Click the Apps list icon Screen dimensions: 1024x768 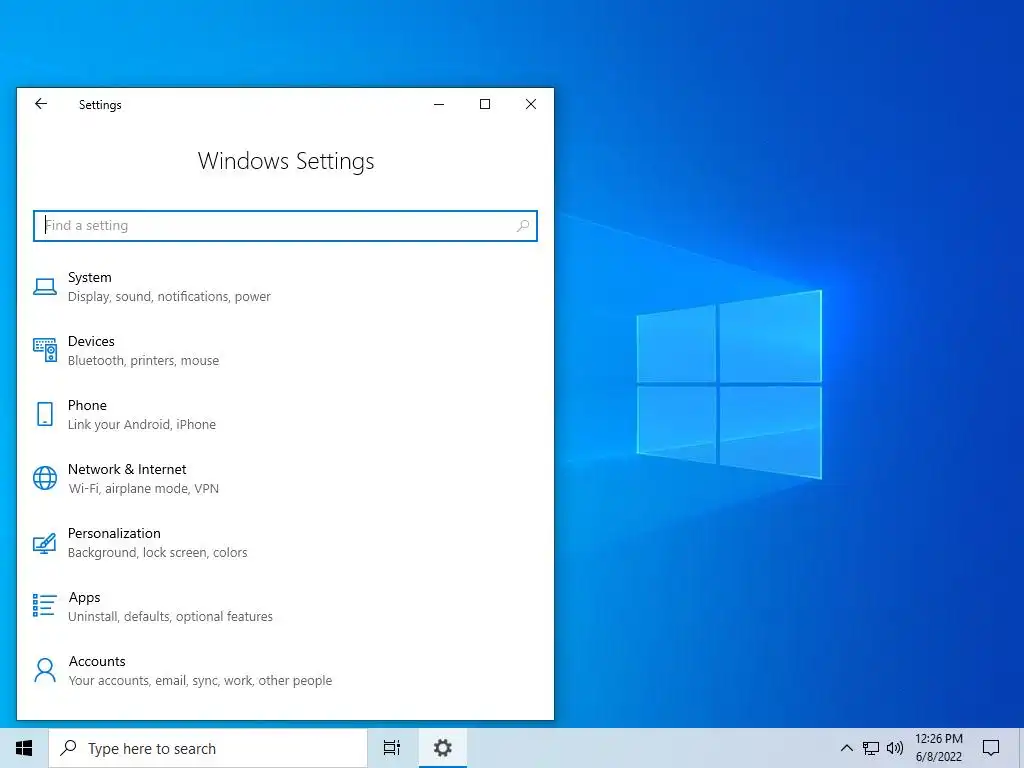click(44, 606)
